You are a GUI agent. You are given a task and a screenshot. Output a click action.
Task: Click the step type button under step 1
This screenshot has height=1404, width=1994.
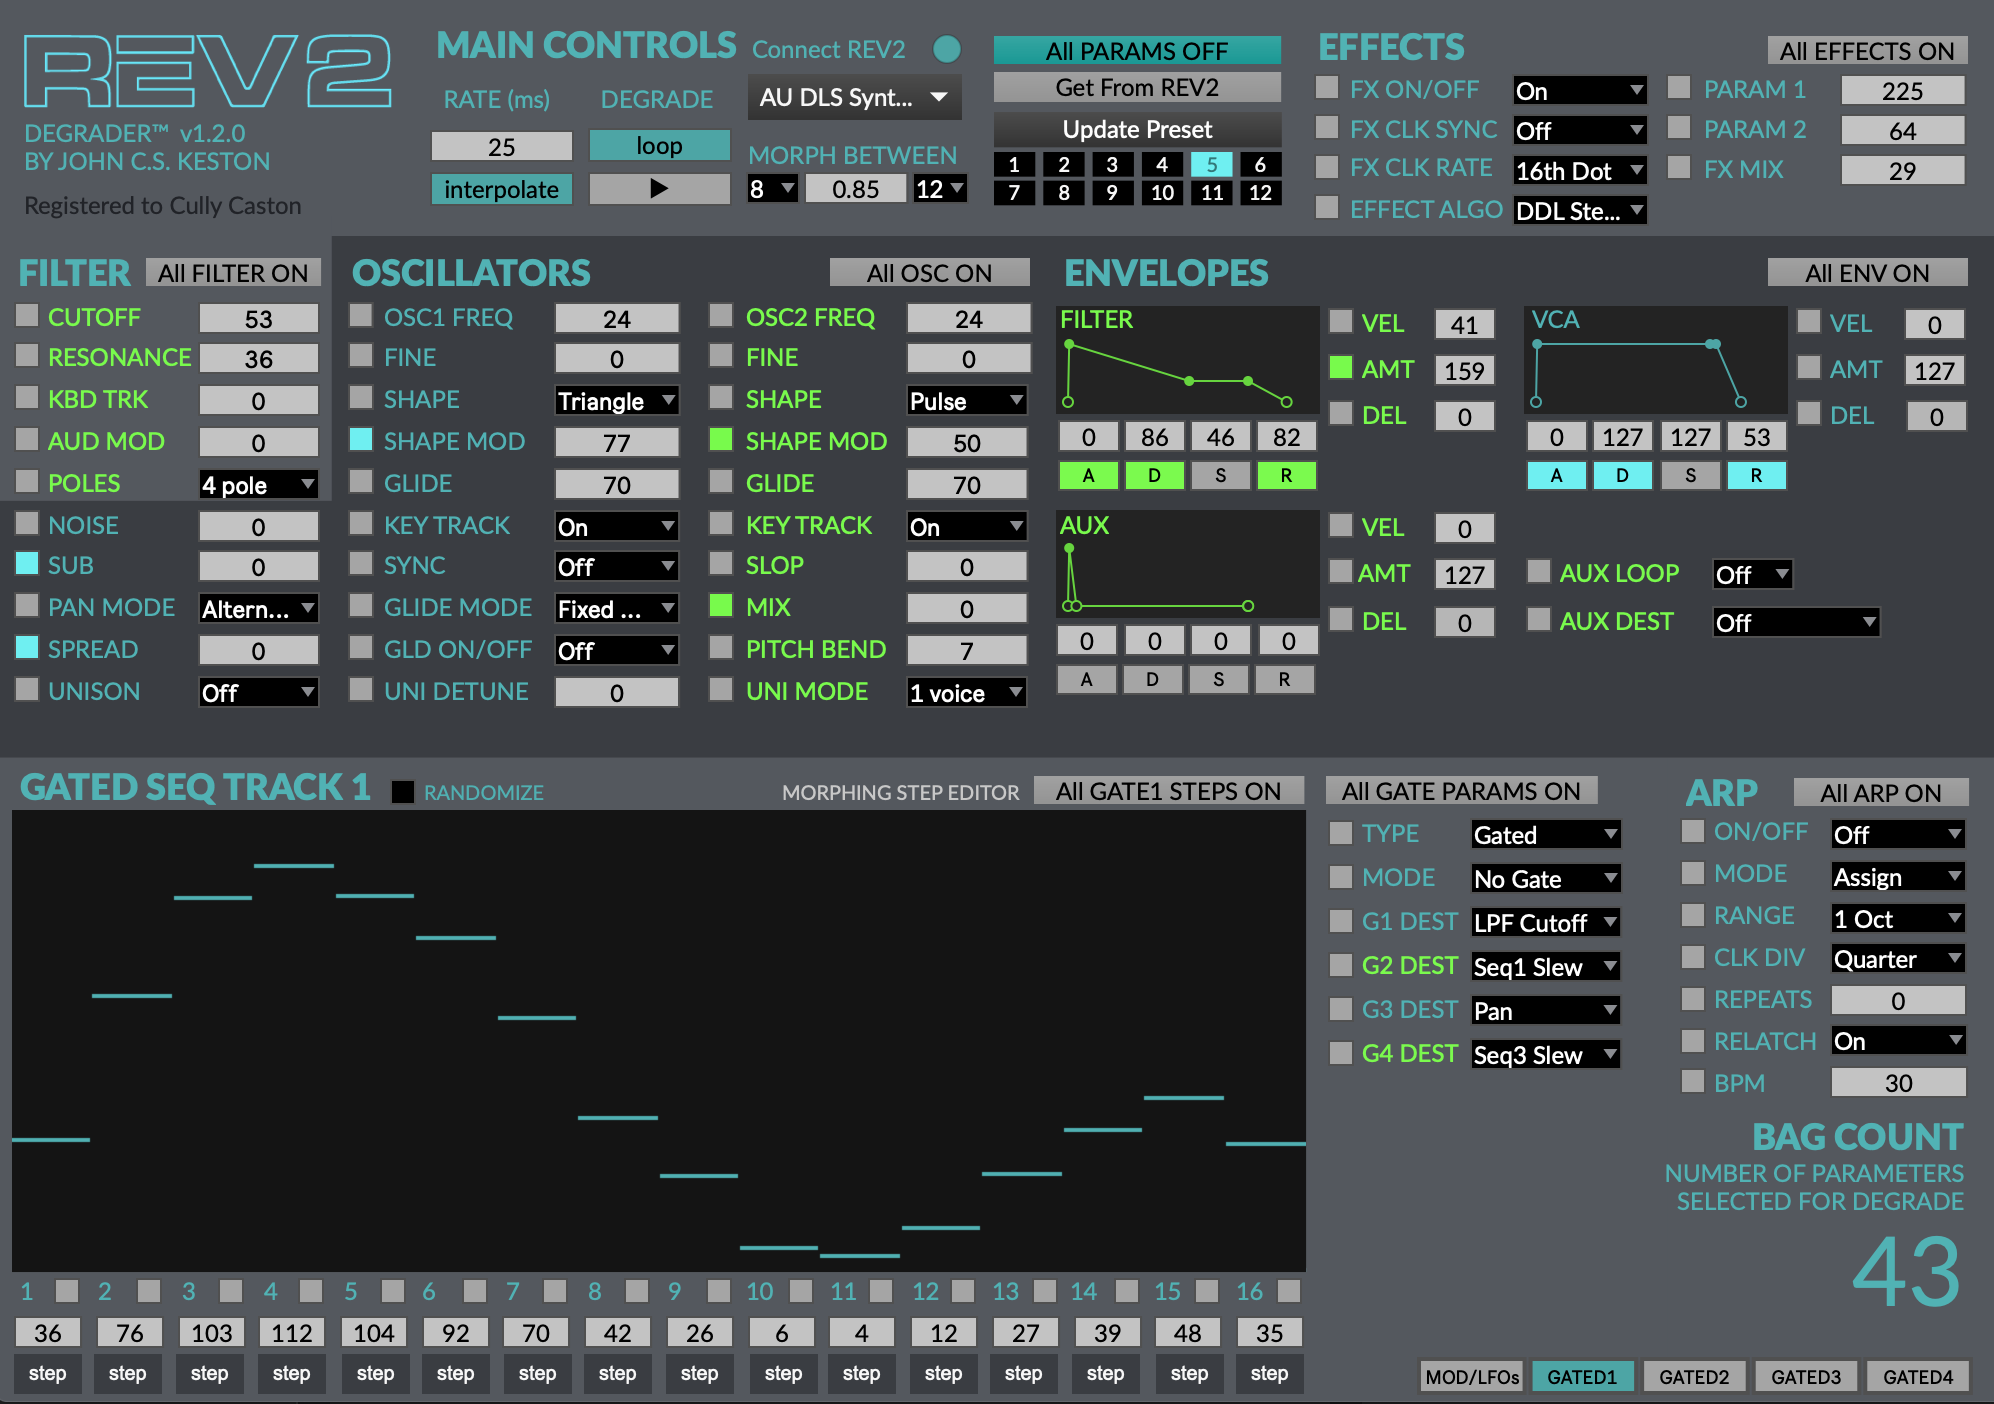(x=47, y=1374)
